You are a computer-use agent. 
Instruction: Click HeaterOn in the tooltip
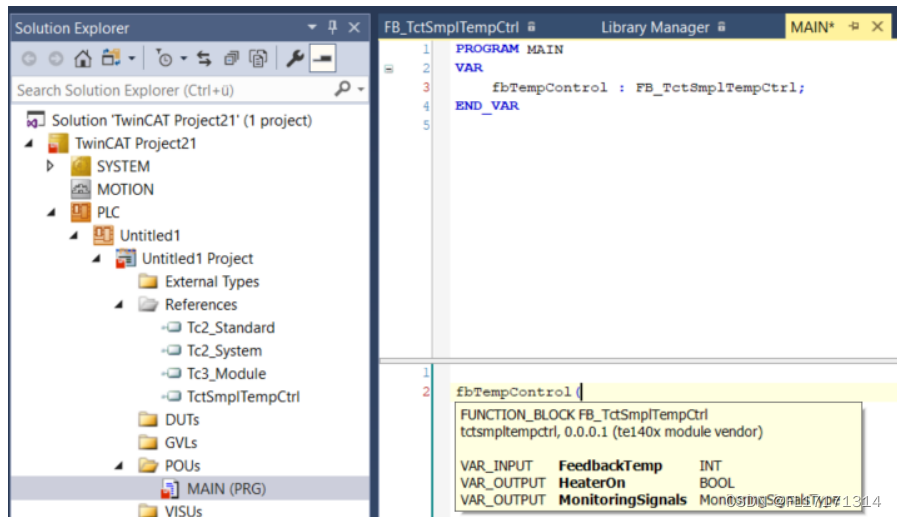[x=592, y=483]
